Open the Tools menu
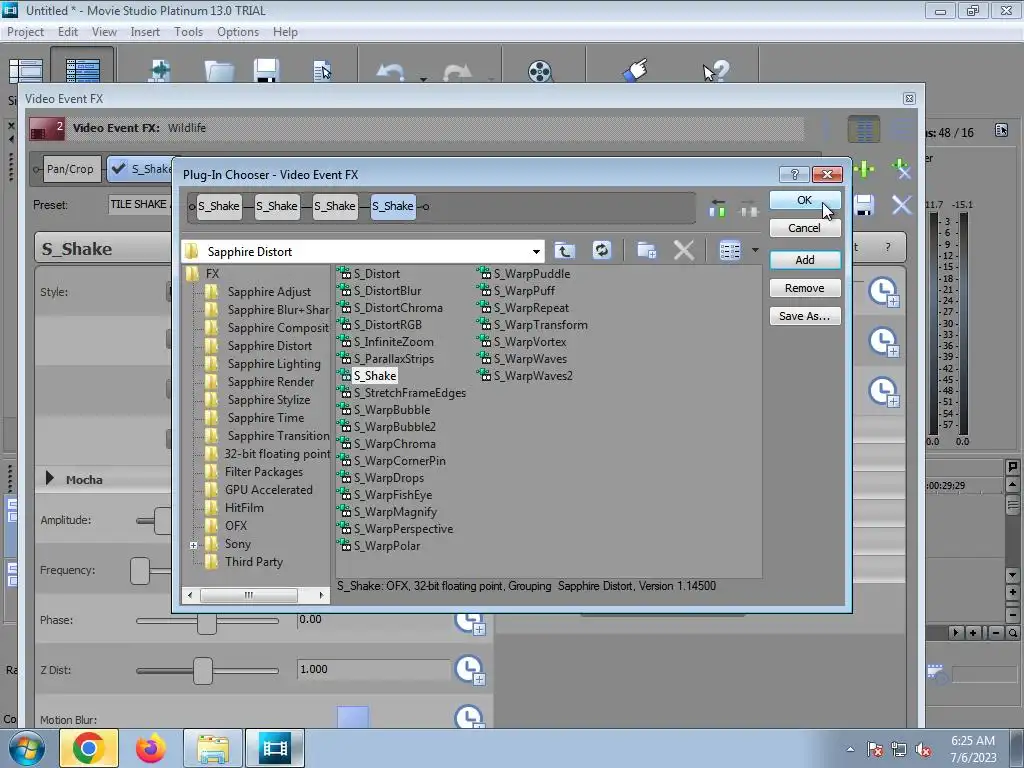 click(x=188, y=31)
